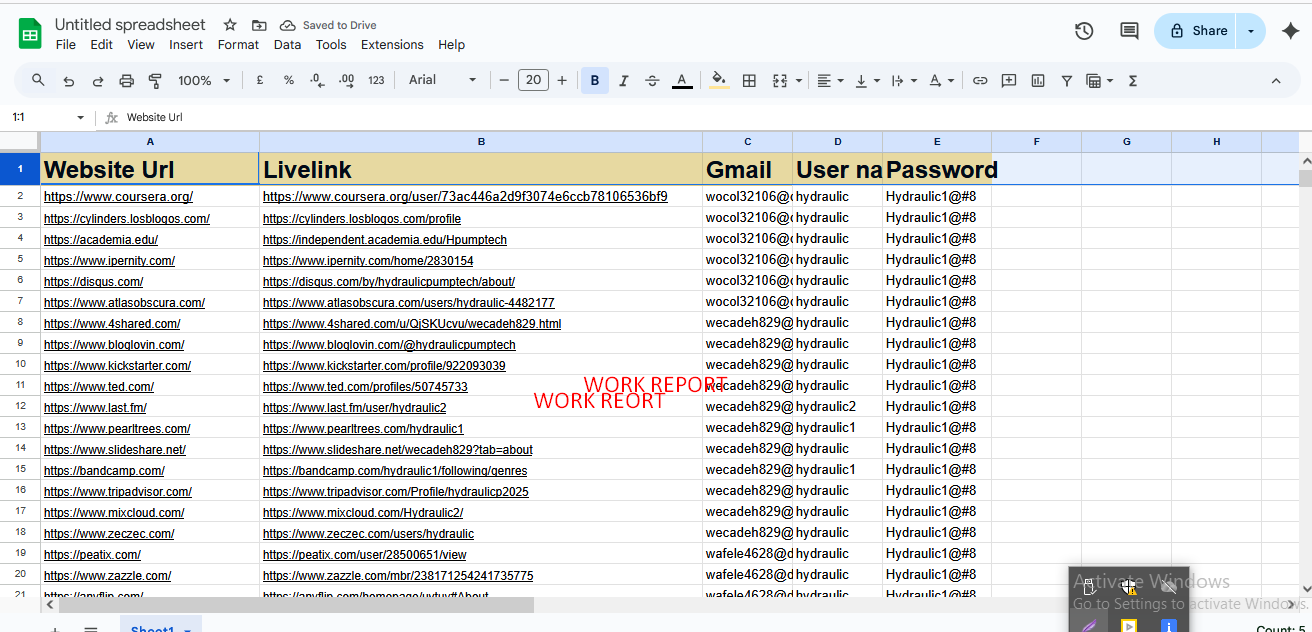The width and height of the screenshot is (1312, 632).
Task: Toggle Bold formatting
Action: [595, 81]
